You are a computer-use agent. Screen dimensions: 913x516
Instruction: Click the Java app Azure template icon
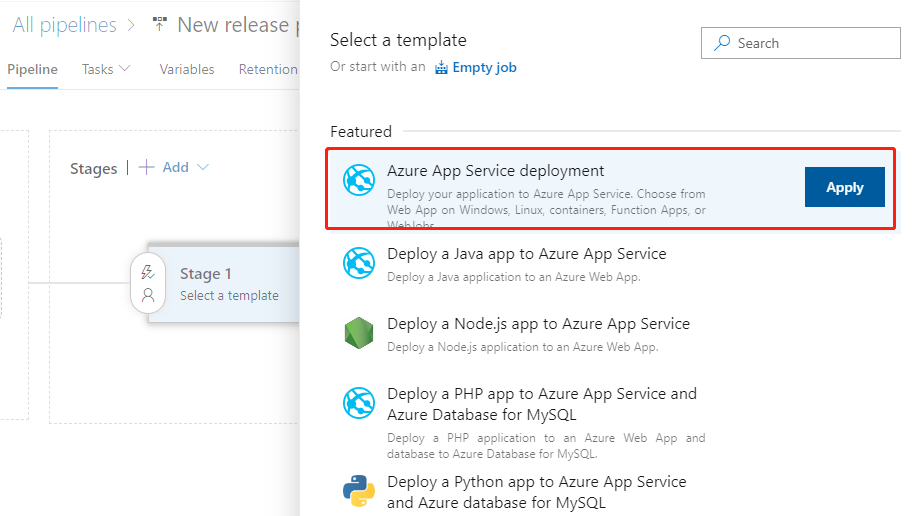pos(359,263)
